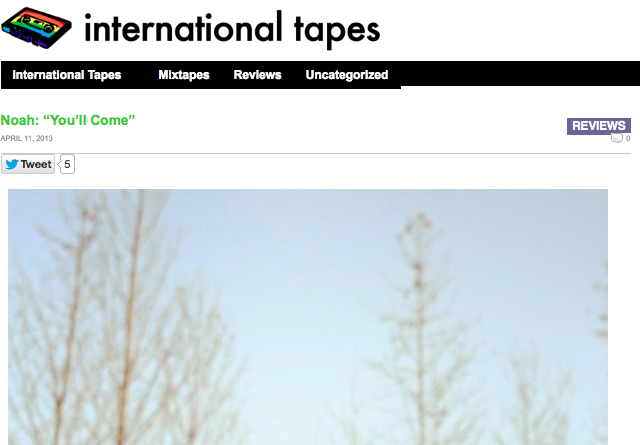Click the Tweet button
Image resolution: width=640 pixels, height=445 pixels.
point(28,164)
